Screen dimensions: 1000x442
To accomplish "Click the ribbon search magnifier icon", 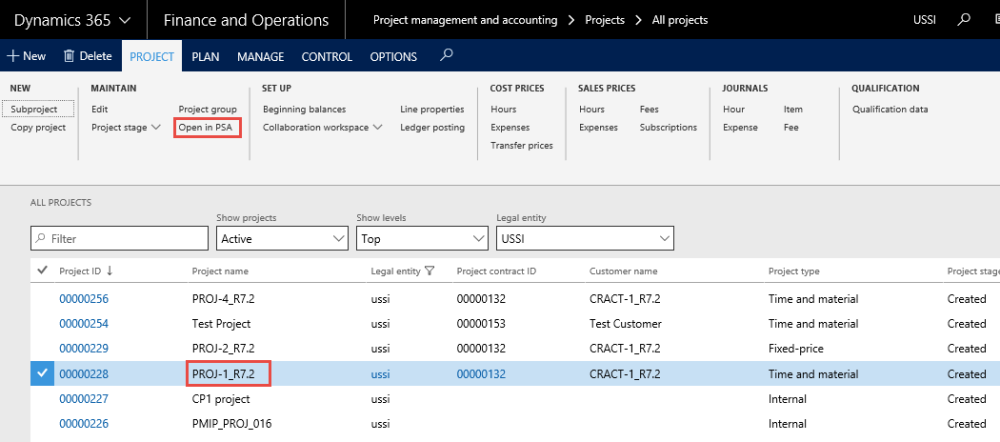I will tap(447, 56).
